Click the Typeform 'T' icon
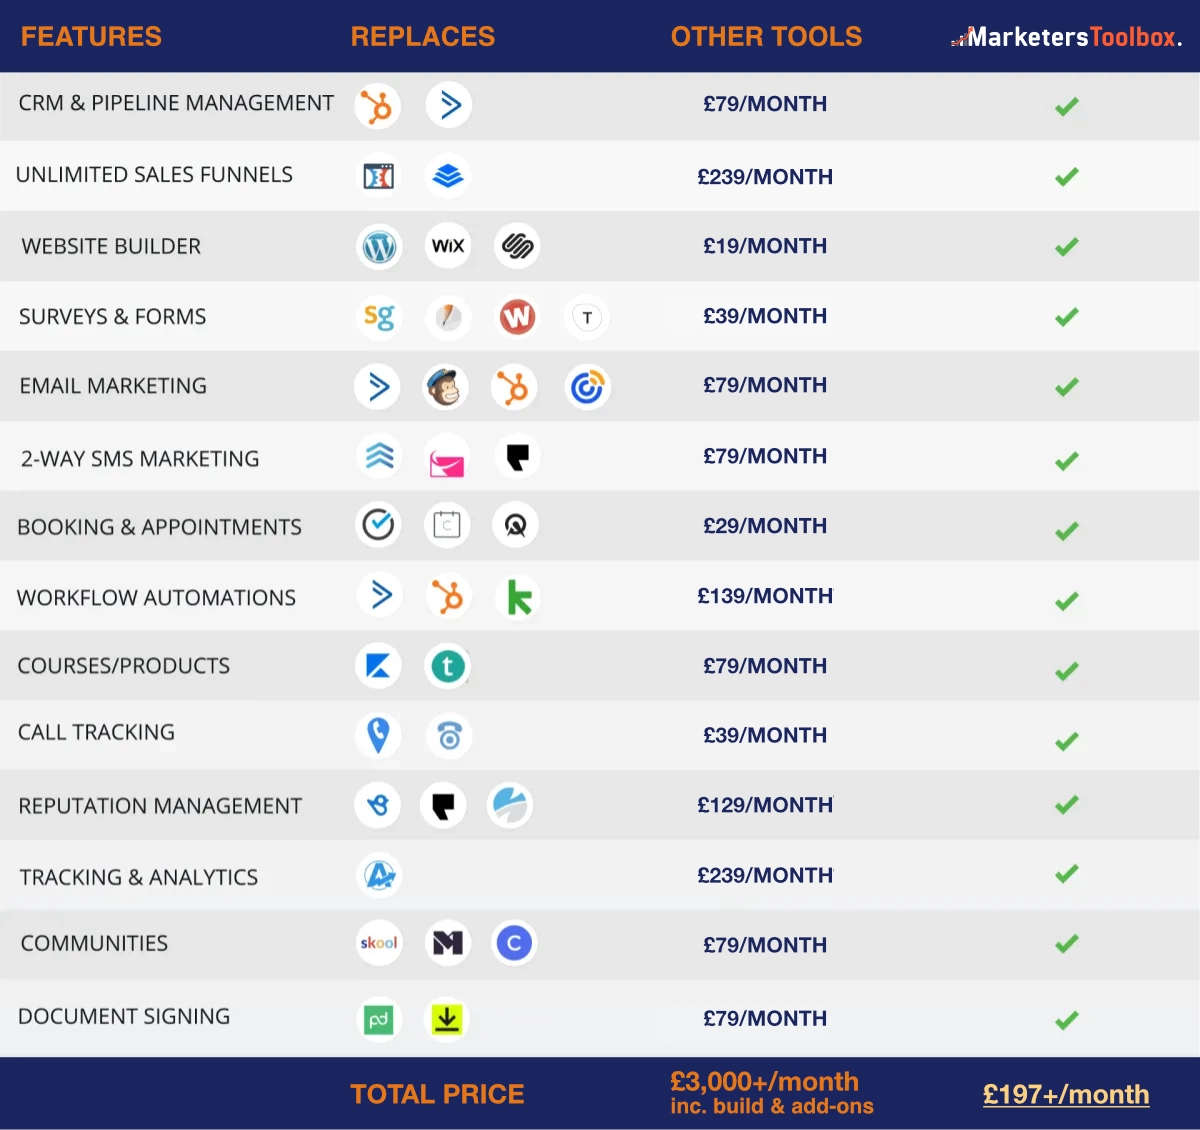Screen dimensions: 1200x1130 point(587,318)
